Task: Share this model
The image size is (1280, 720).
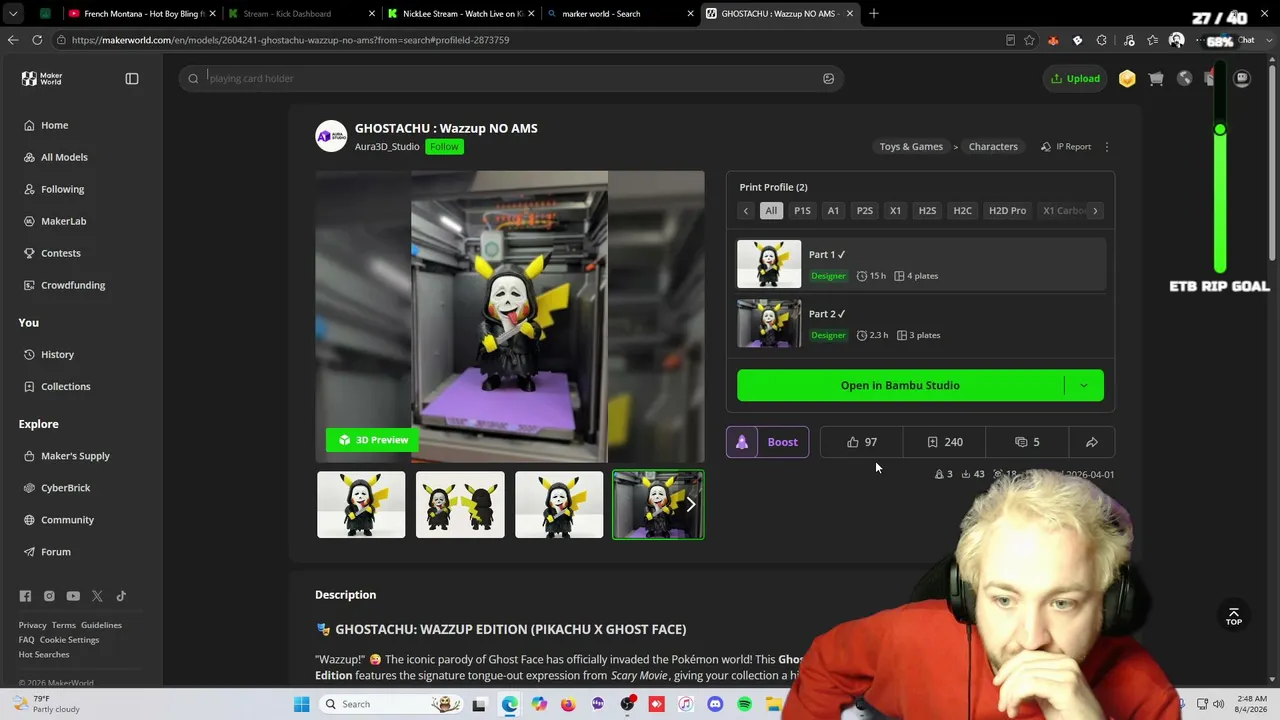Action: point(1092,442)
